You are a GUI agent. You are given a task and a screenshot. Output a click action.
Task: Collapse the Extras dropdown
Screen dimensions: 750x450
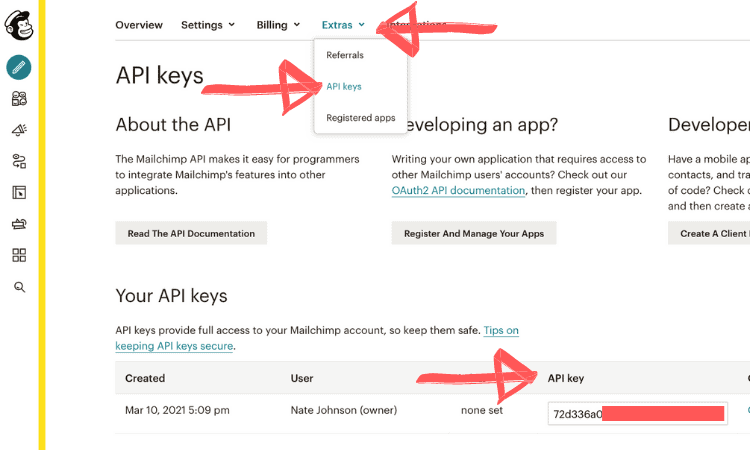click(343, 25)
